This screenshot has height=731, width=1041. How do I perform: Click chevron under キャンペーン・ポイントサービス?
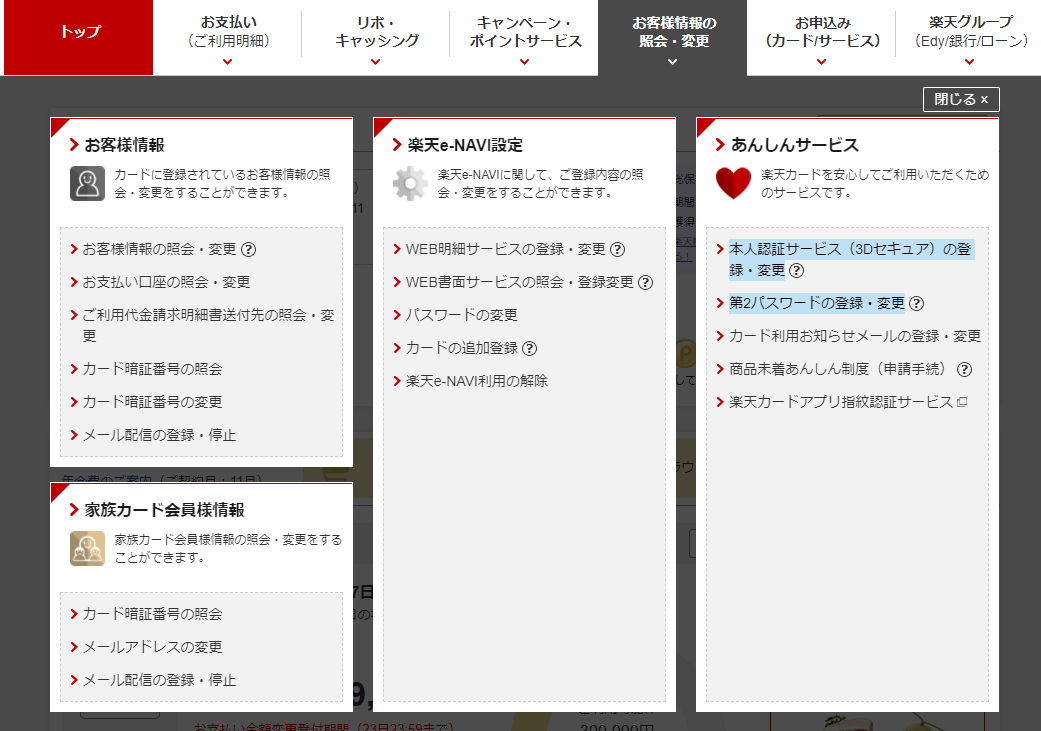point(524,62)
